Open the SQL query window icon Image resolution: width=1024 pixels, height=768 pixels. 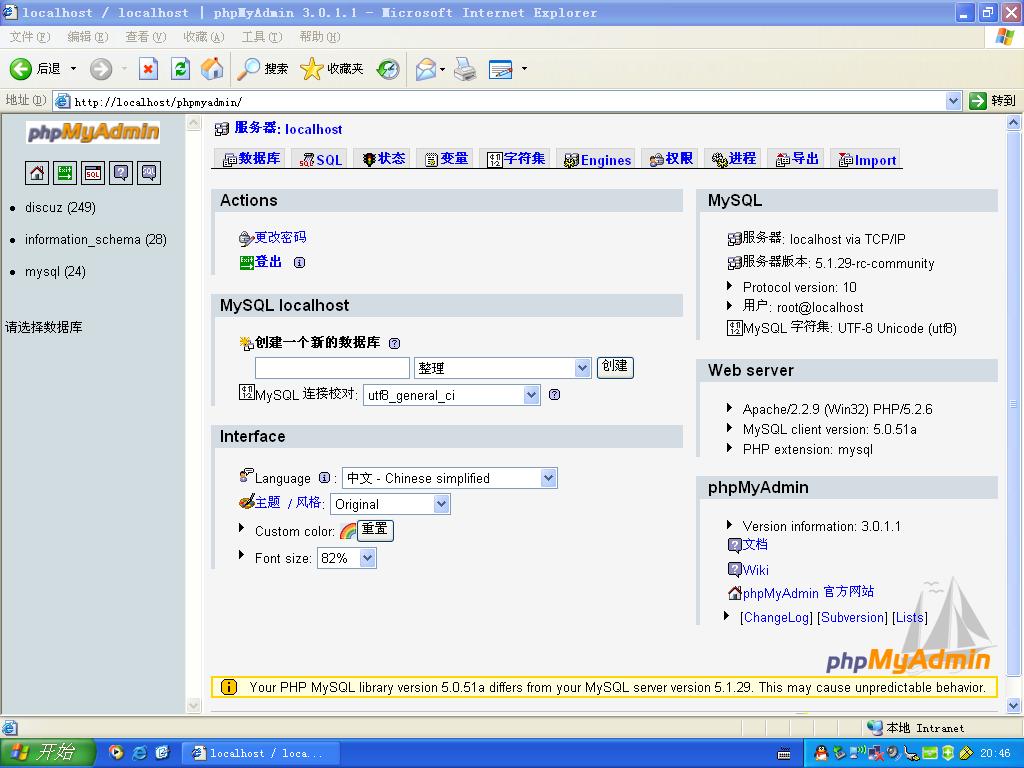pos(93,173)
